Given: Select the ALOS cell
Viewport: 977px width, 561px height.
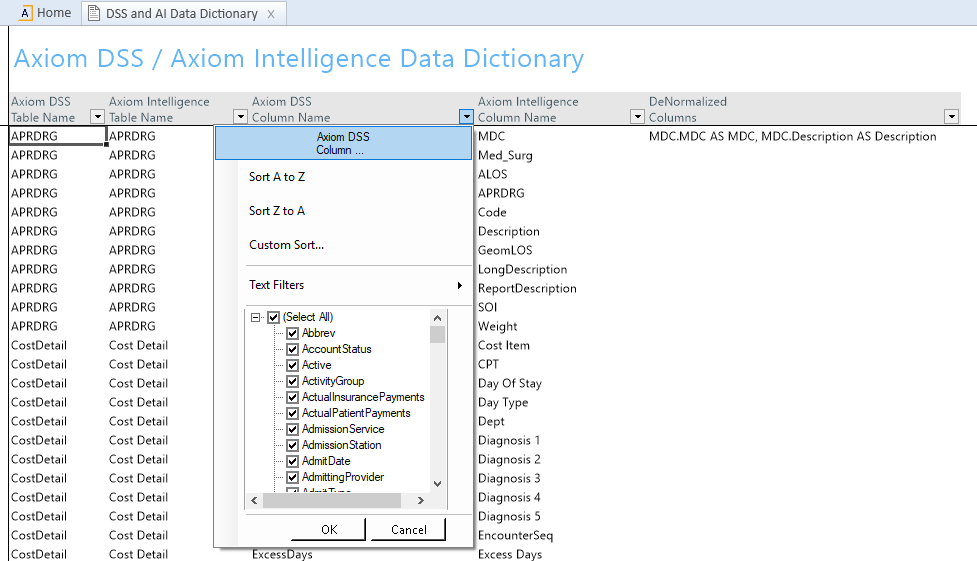Looking at the screenshot, I should tap(493, 174).
